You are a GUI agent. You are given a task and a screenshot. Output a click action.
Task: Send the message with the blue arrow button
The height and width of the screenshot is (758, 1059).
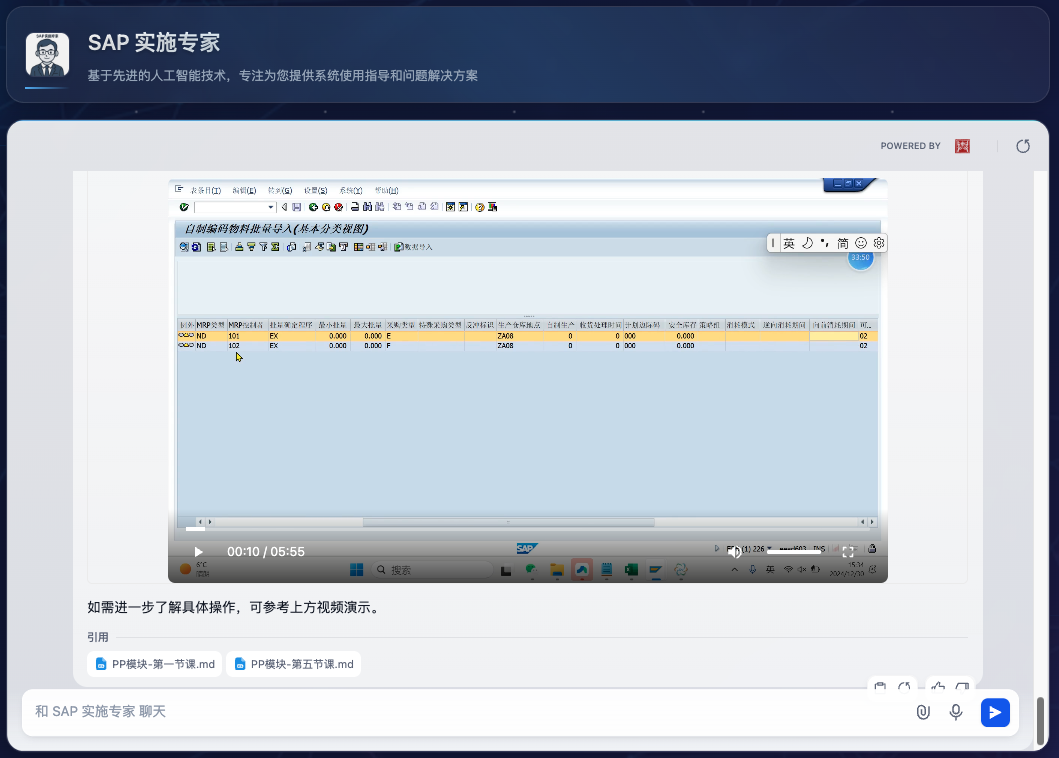(995, 712)
